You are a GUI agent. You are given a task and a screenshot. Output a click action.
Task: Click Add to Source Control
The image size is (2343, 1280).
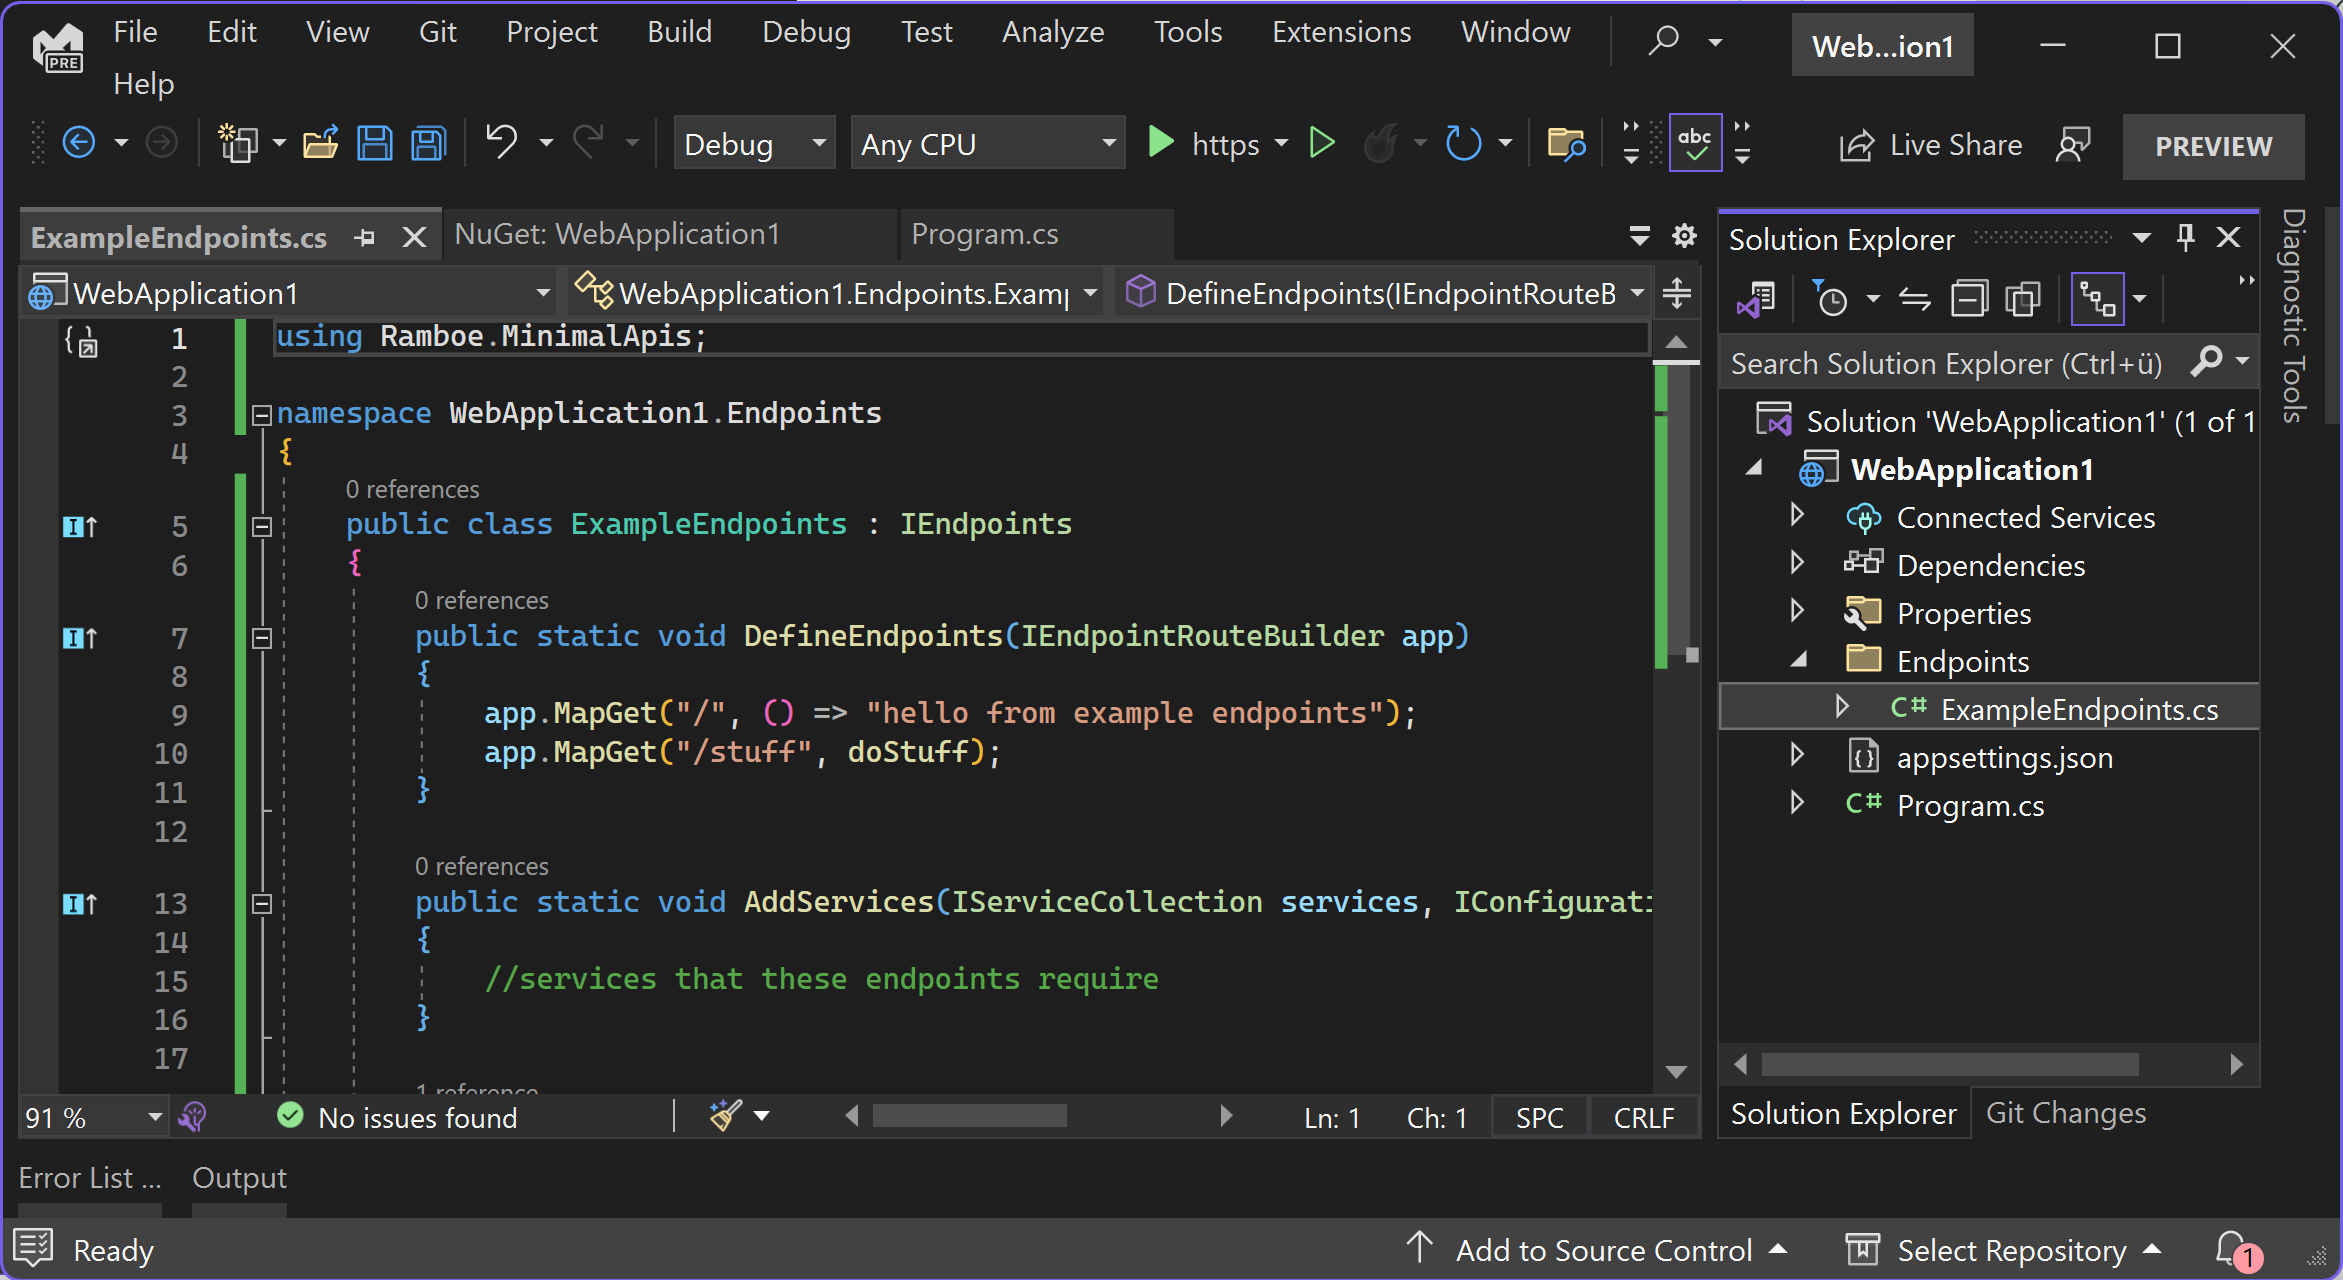coord(1603,1250)
